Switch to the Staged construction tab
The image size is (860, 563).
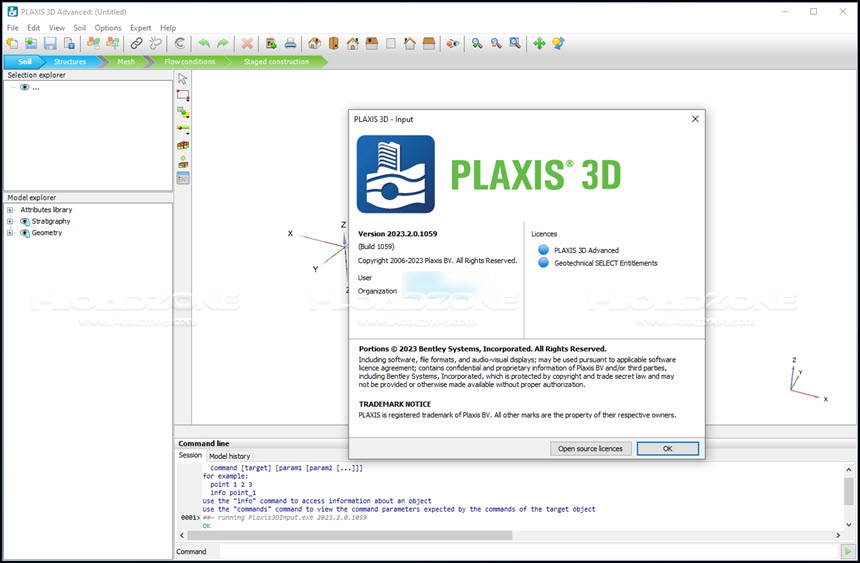pyautogui.click(x=276, y=61)
